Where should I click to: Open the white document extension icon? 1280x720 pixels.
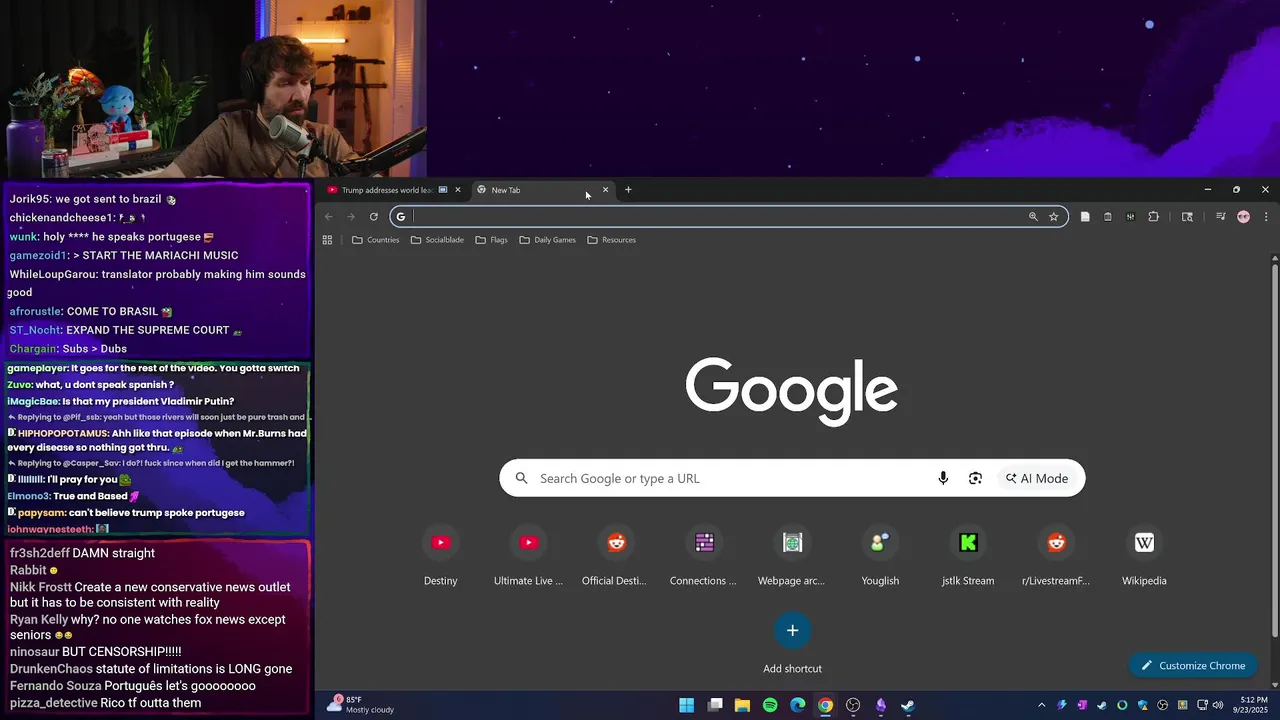[1085, 216]
